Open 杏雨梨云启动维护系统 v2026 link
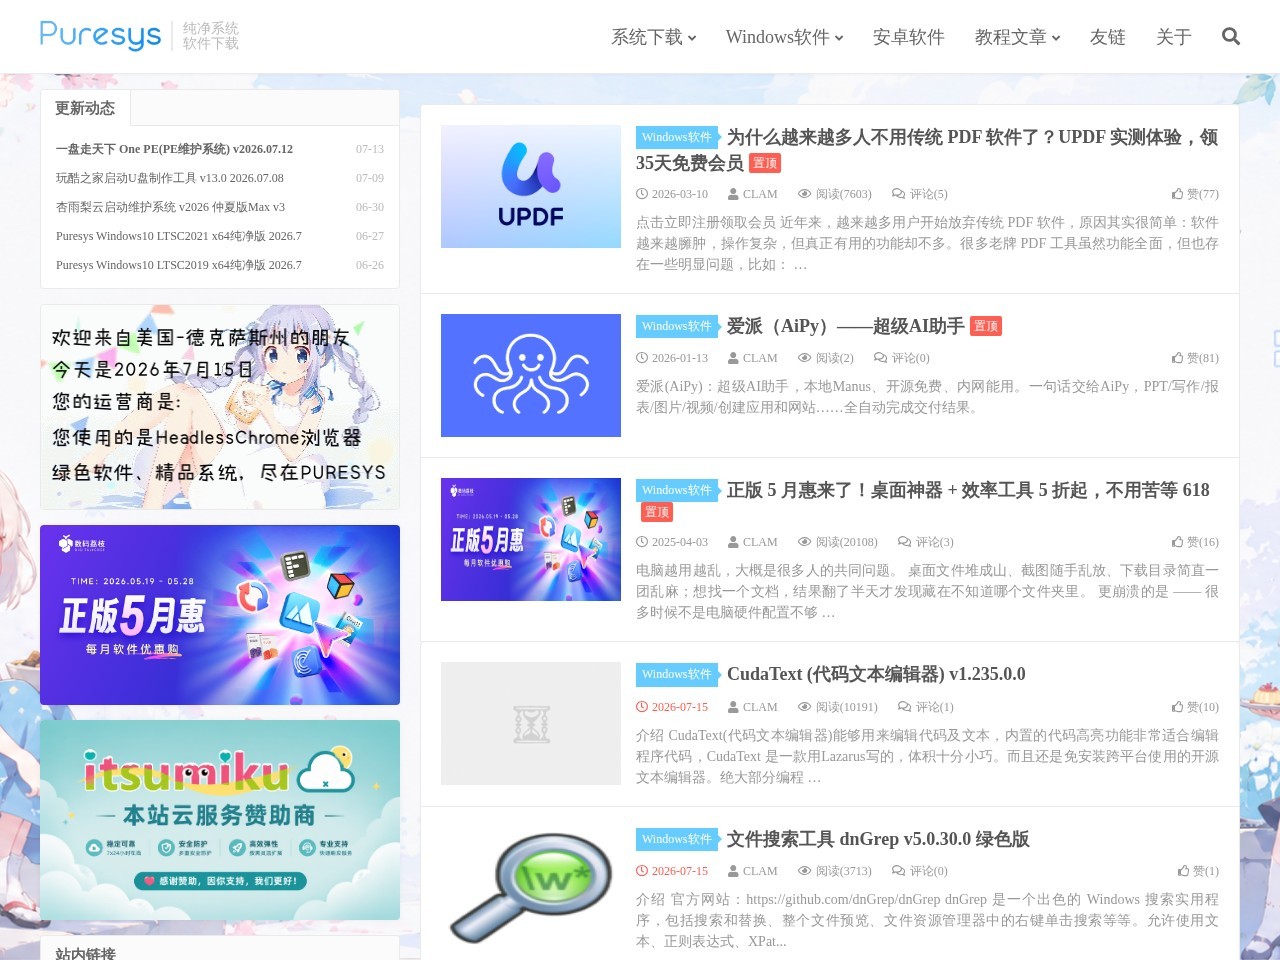1280x960 pixels. click(x=170, y=207)
